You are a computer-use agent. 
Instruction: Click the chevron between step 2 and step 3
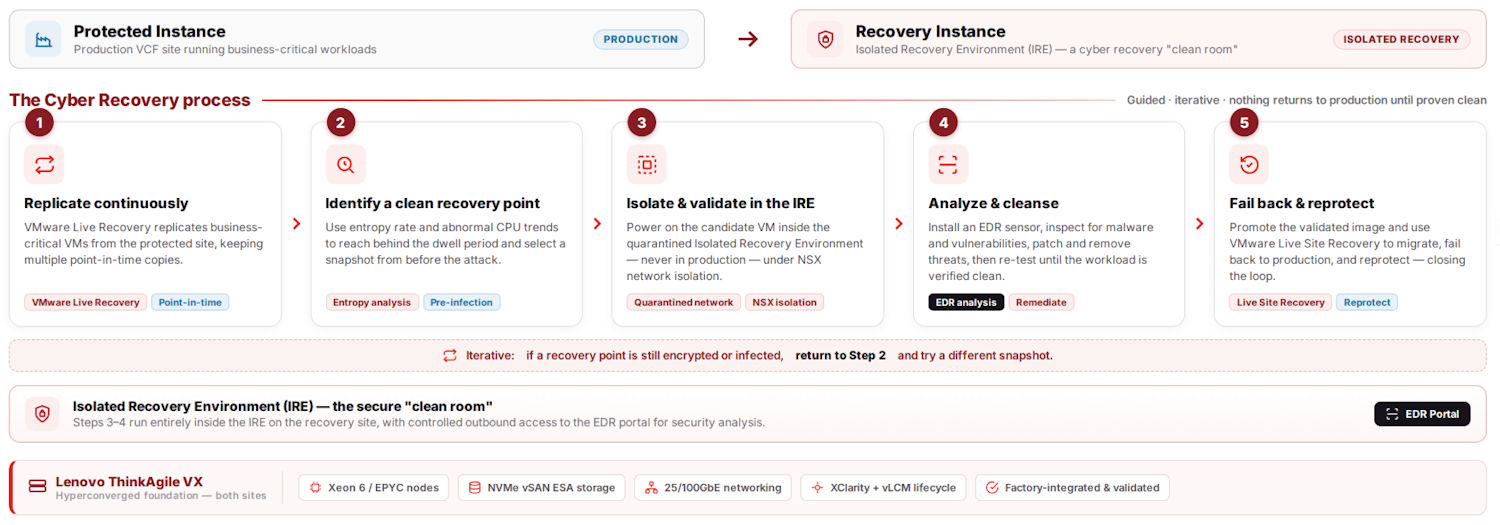[x=597, y=224]
